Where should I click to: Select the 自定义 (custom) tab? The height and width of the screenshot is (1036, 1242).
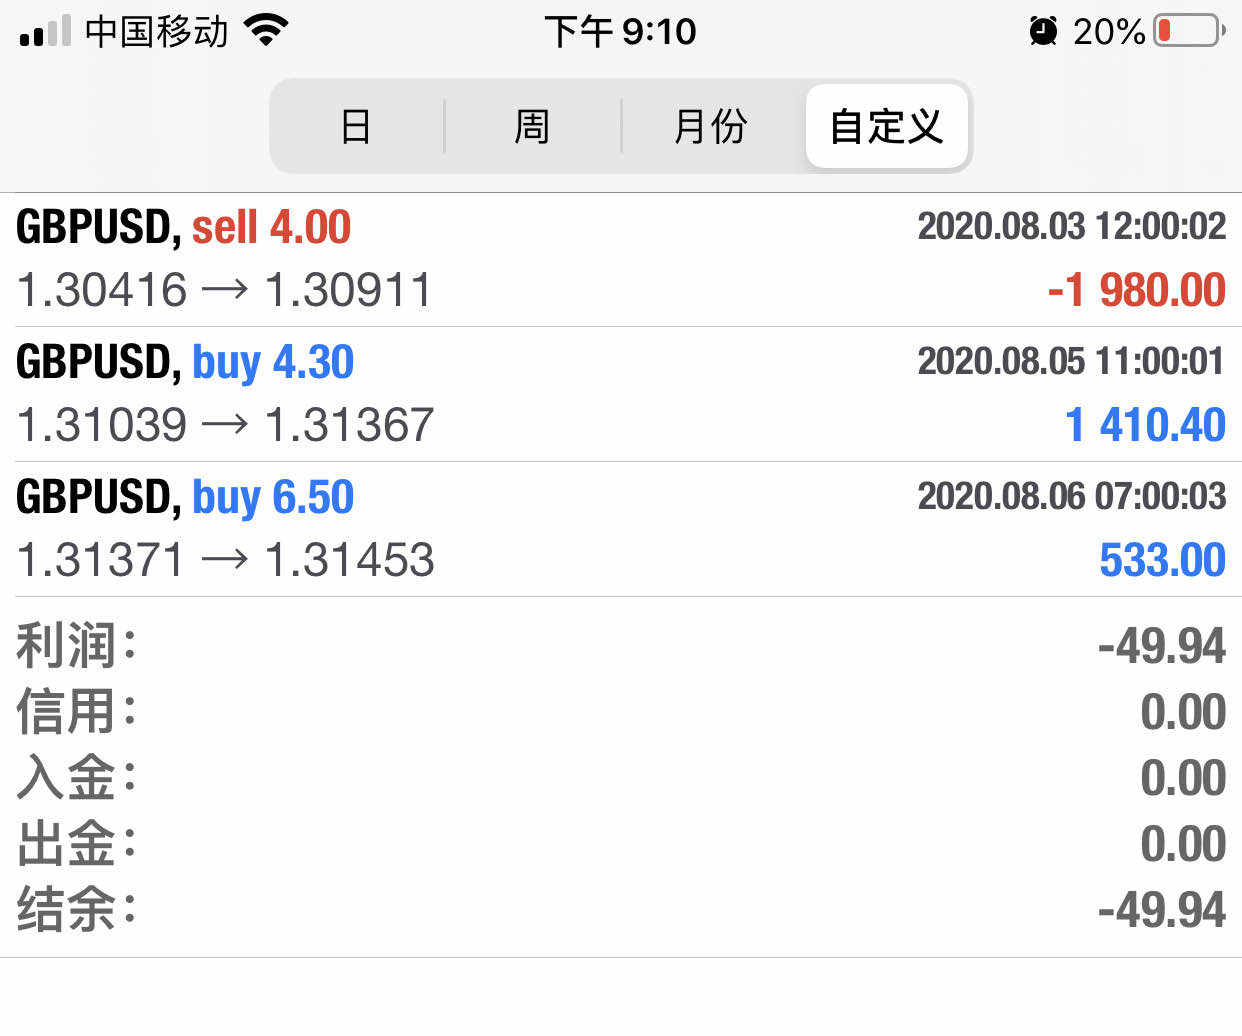[886, 127]
